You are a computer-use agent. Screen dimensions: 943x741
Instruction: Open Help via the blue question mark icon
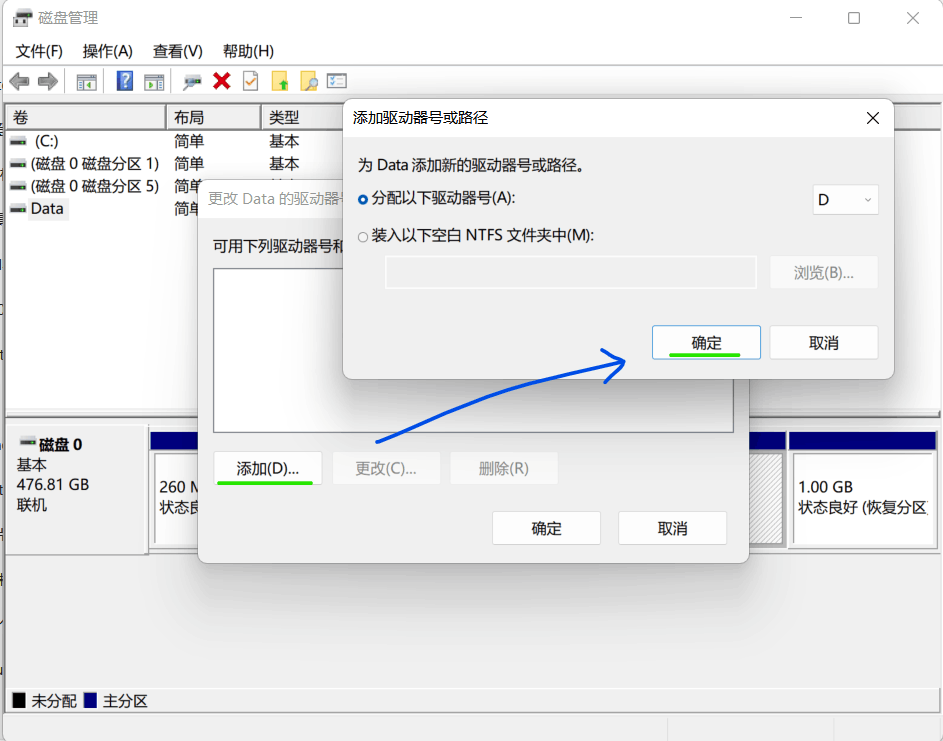point(124,81)
